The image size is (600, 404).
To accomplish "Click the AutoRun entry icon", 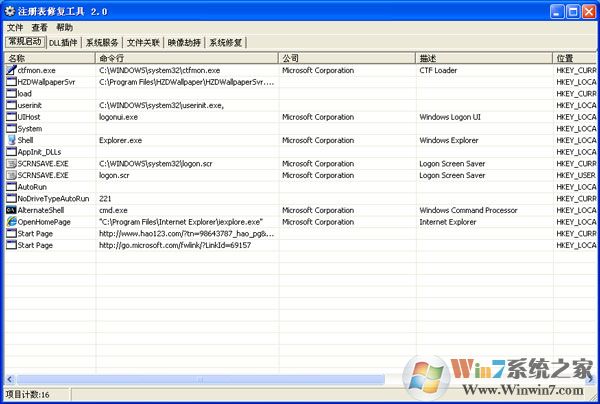I will click(11, 187).
